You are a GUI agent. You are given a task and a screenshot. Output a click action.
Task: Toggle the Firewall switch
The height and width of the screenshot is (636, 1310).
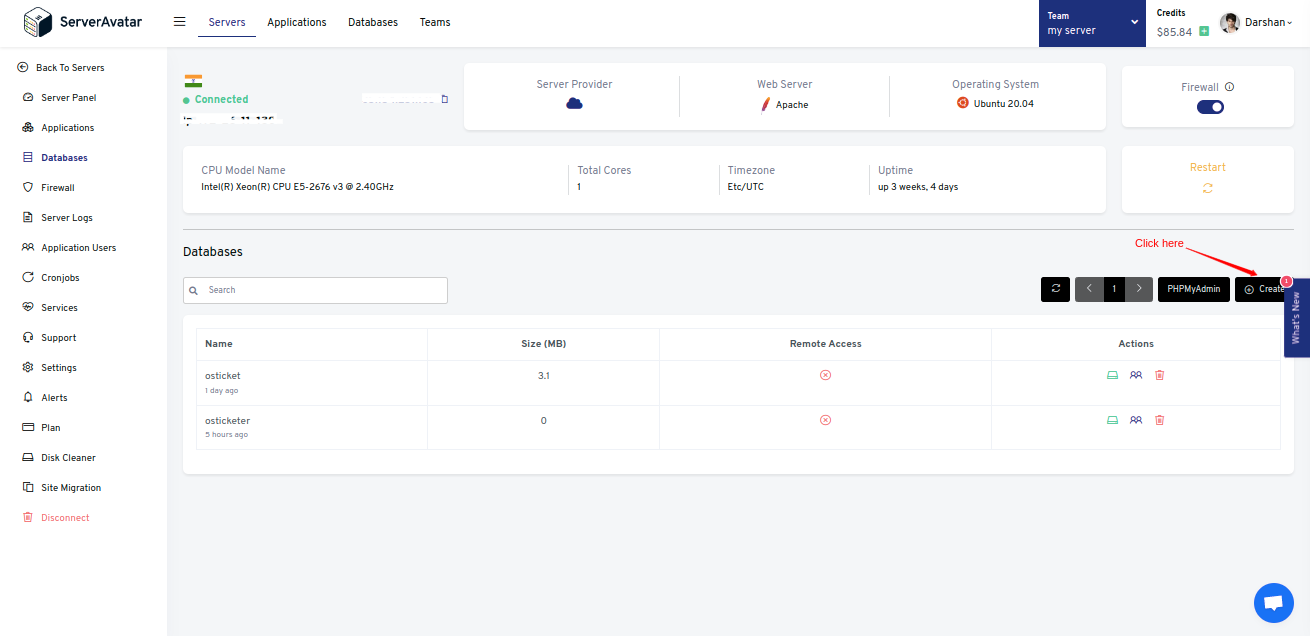tap(1210, 107)
